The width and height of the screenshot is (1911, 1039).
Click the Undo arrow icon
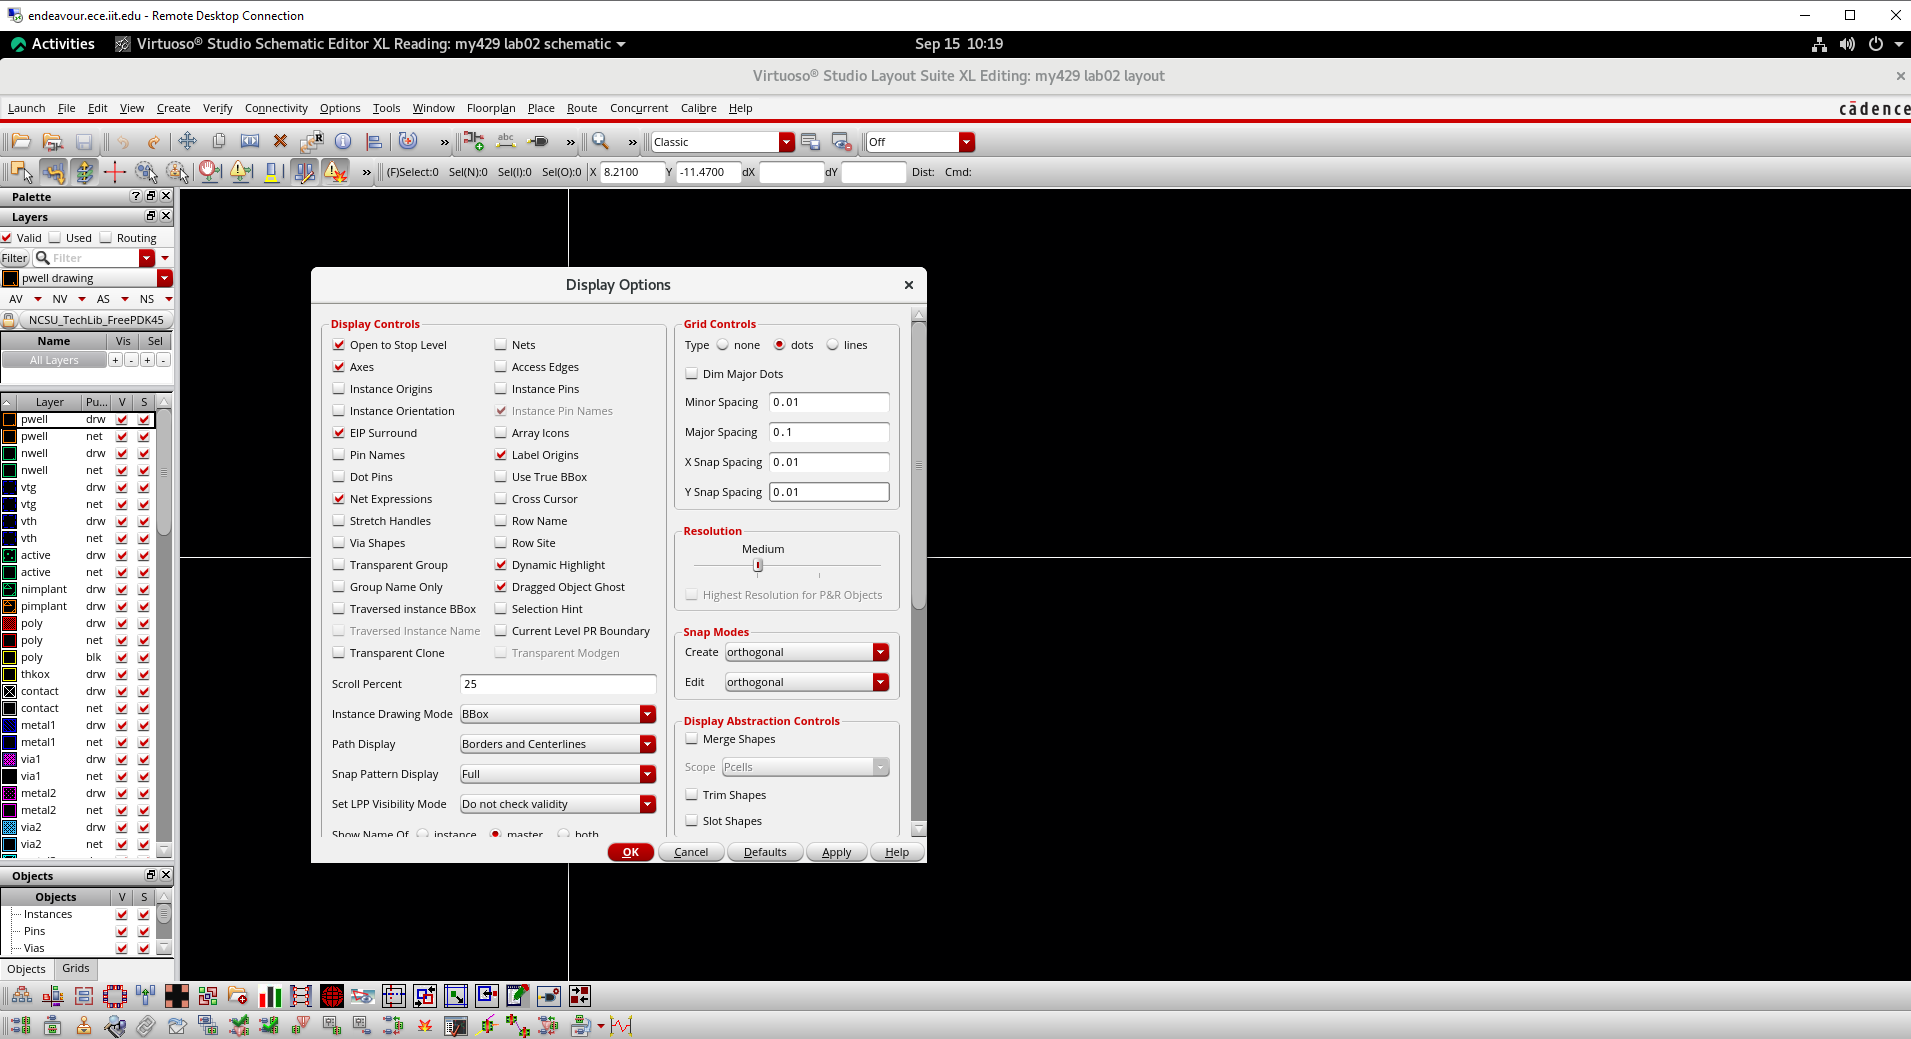pos(123,142)
